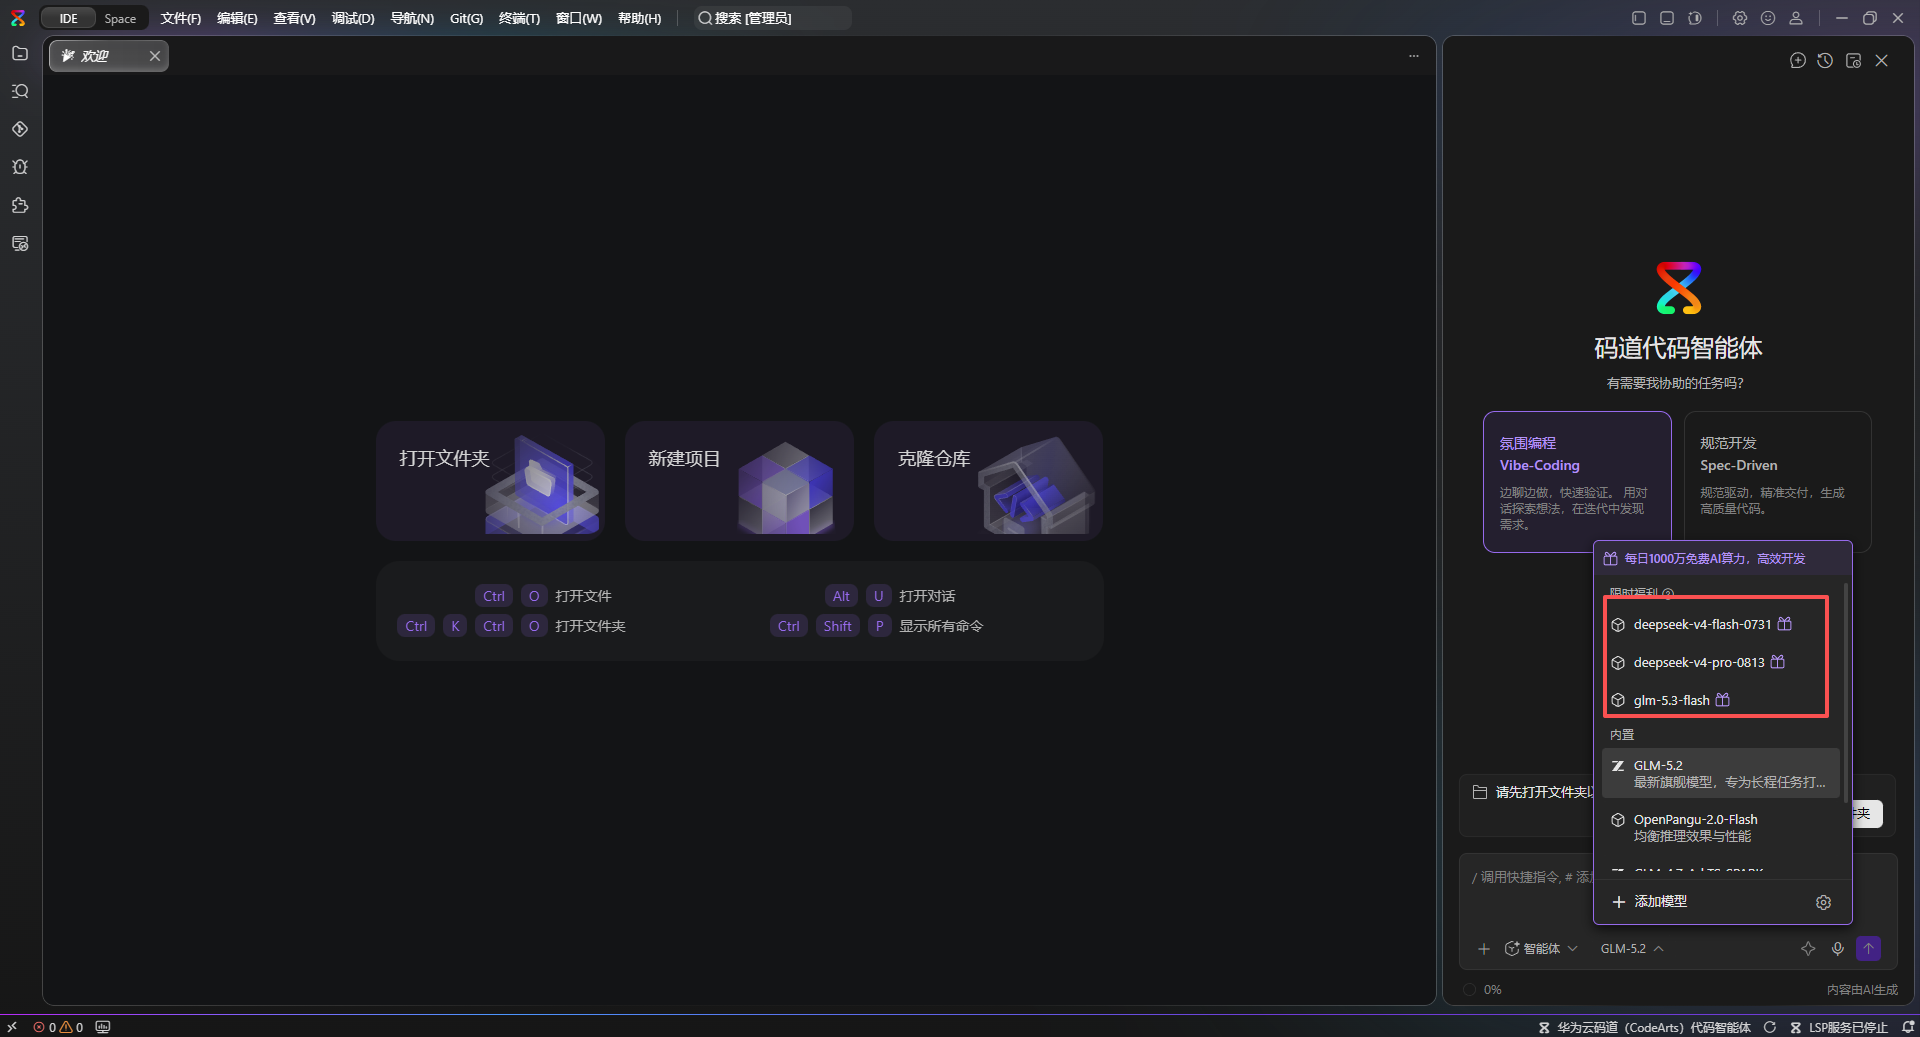The image size is (1920, 1037).
Task: Open the chat history clock icon
Action: (1825, 61)
